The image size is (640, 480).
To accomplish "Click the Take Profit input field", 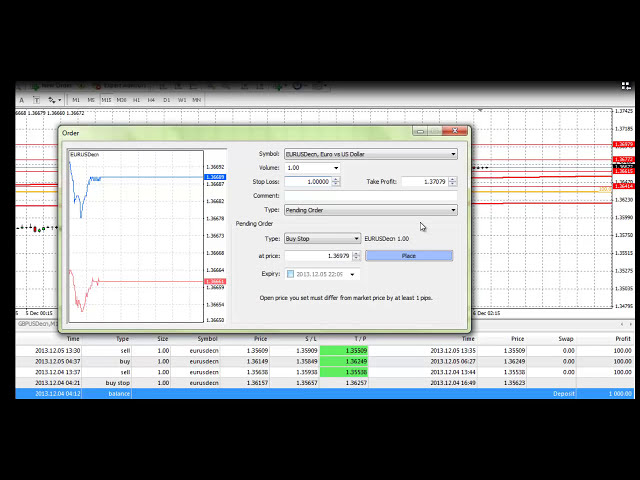I will [425, 182].
